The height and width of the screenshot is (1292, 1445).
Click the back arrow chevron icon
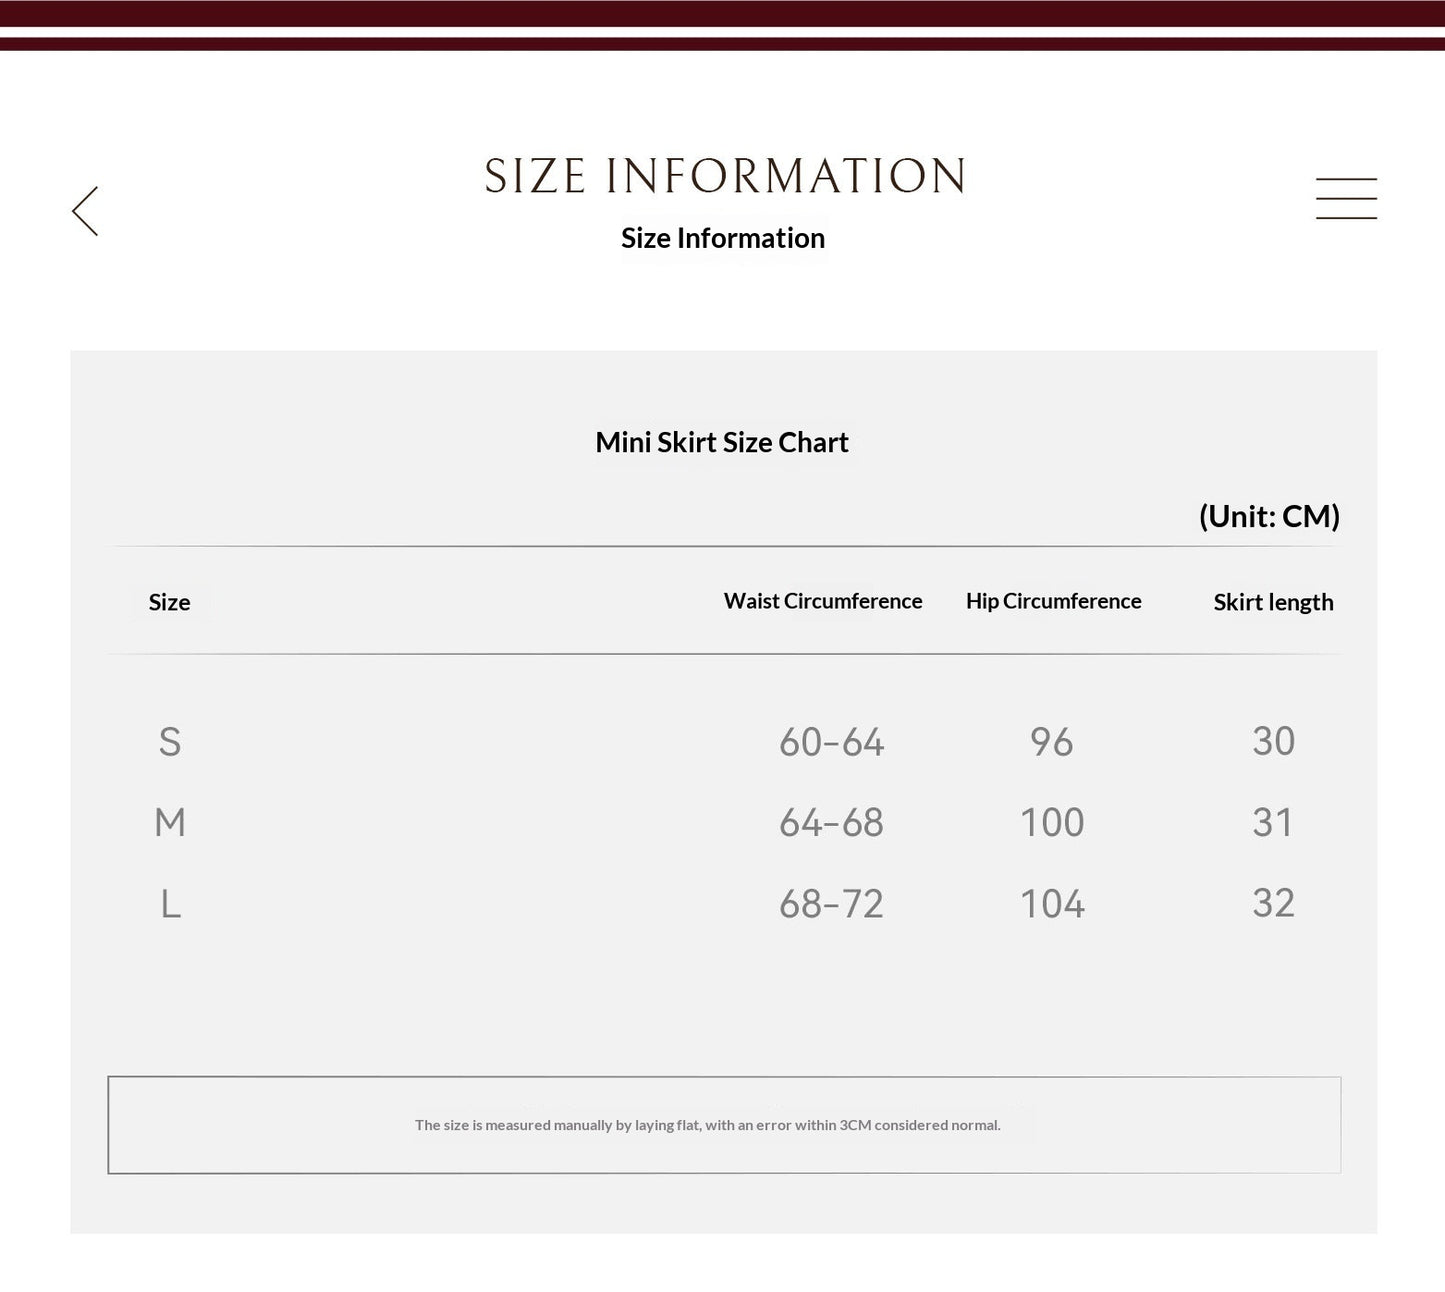tap(85, 211)
